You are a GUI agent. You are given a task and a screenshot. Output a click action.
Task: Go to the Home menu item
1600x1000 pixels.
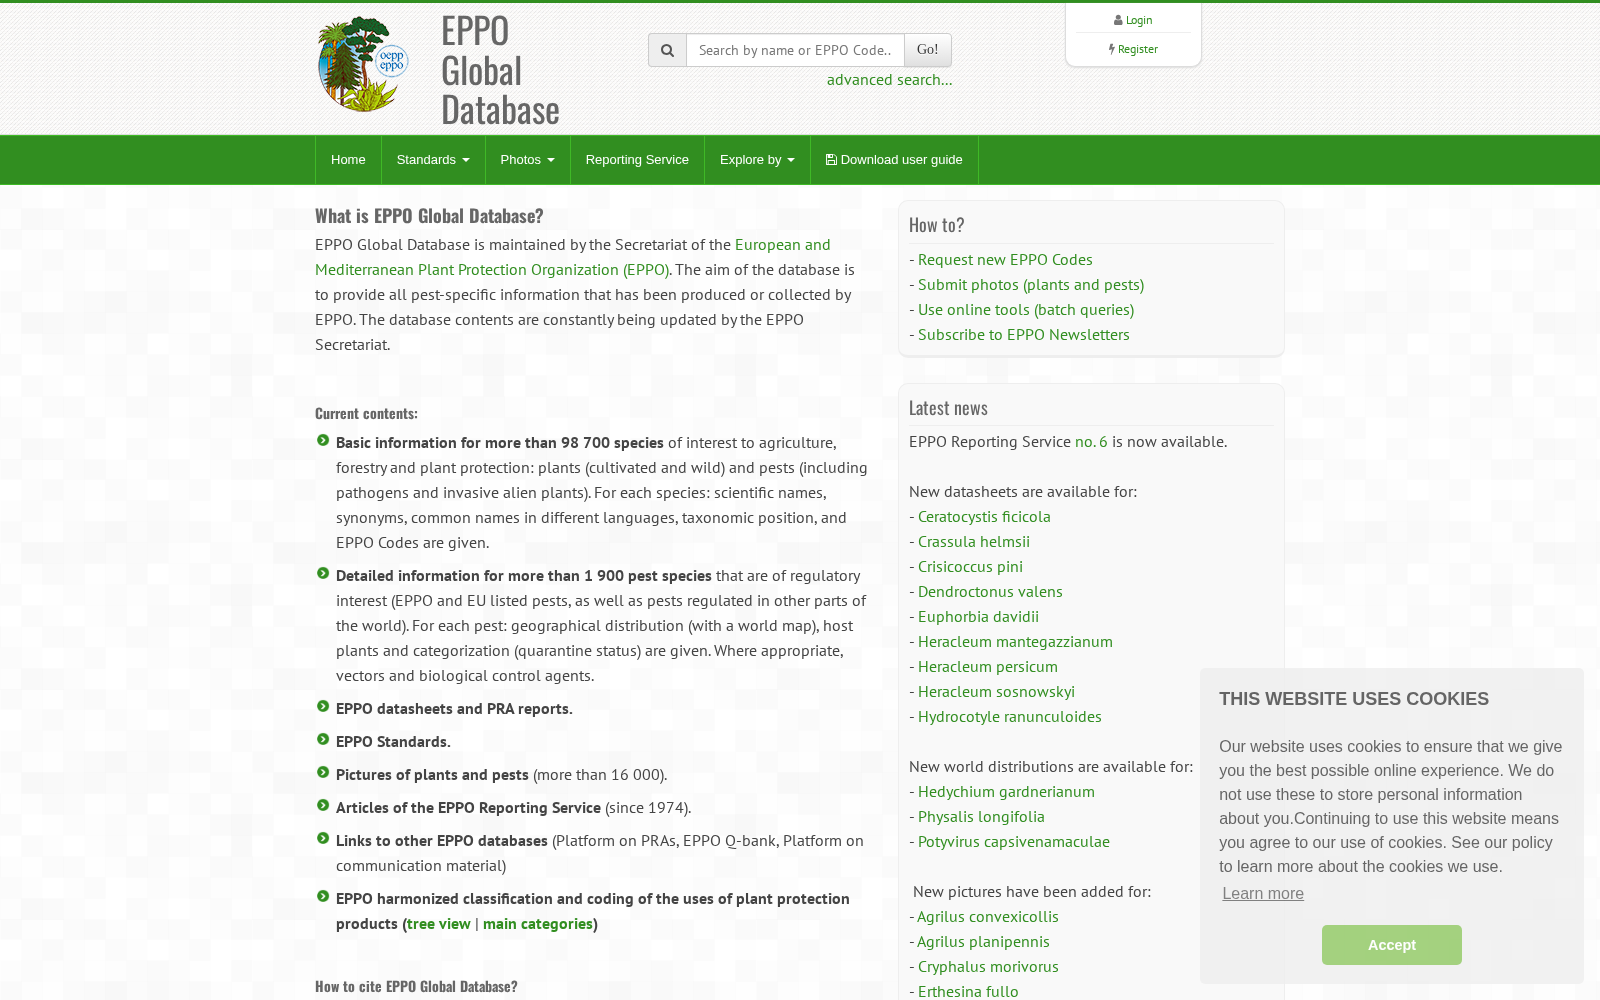[x=348, y=160]
